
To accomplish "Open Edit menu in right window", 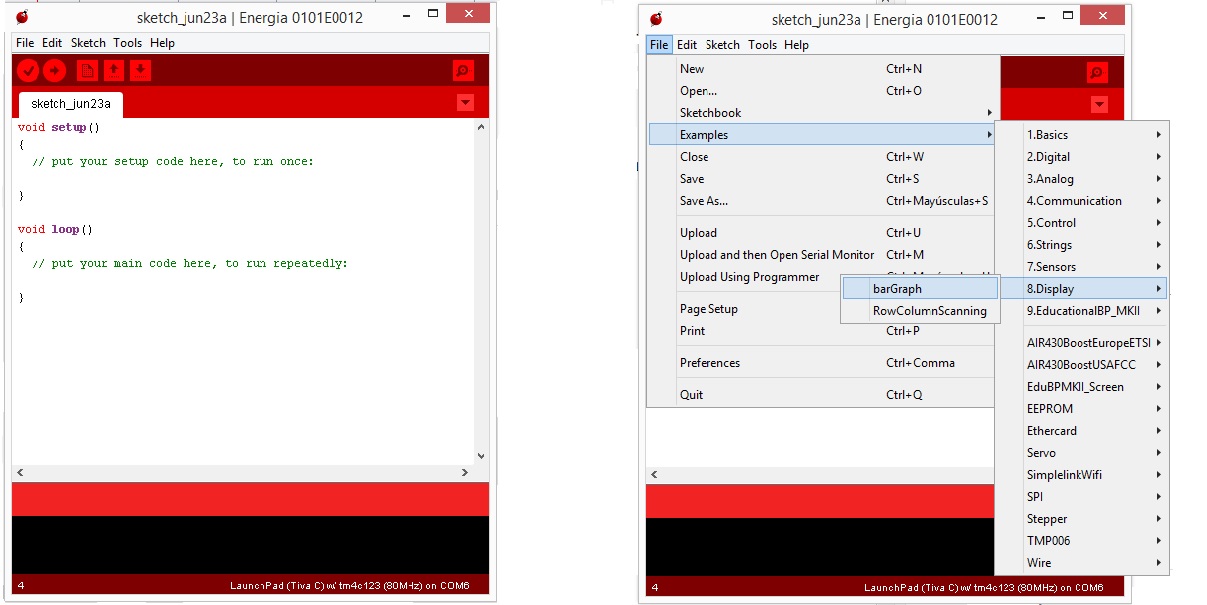I will pyautogui.click(x=687, y=45).
